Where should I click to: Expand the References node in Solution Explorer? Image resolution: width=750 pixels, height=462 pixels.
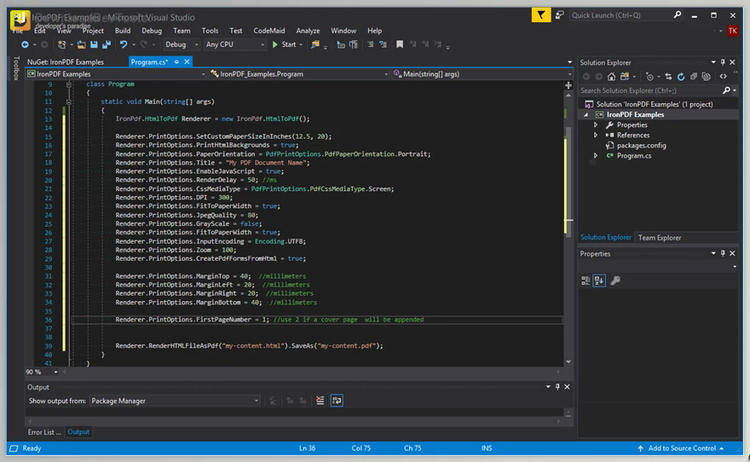point(596,135)
